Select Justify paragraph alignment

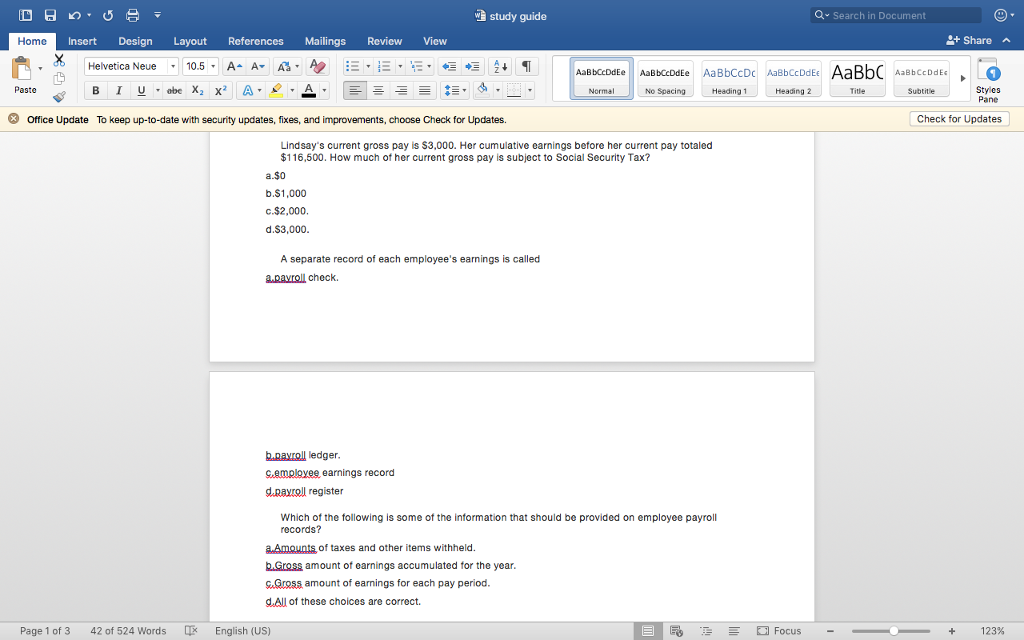[x=424, y=90]
